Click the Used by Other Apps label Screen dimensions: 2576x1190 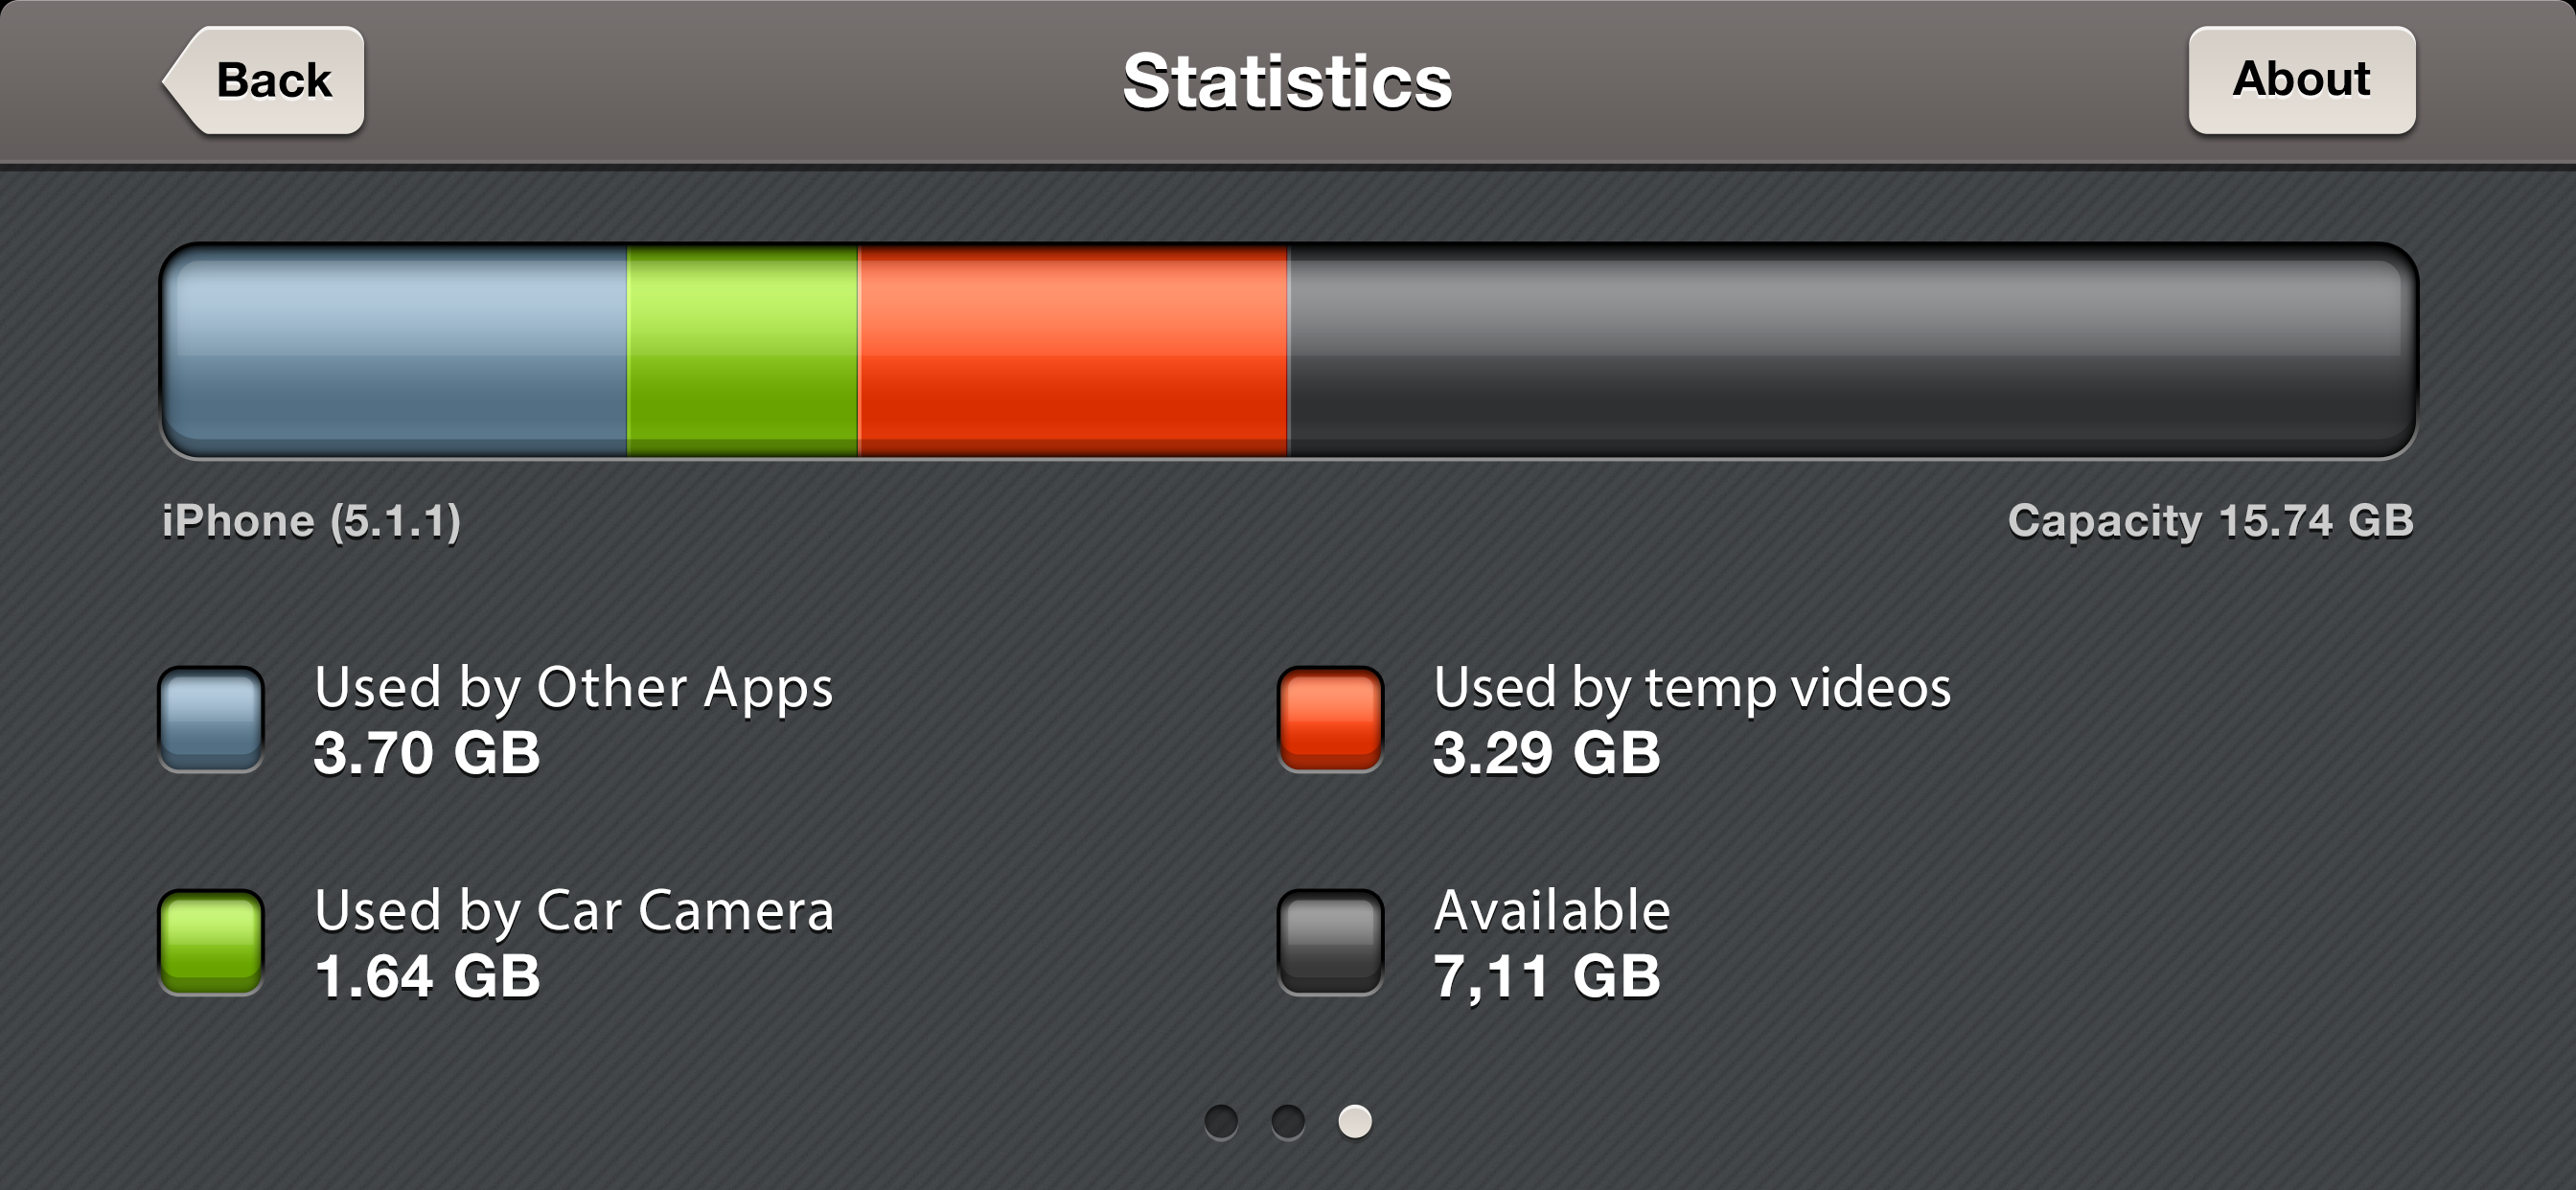(x=573, y=689)
